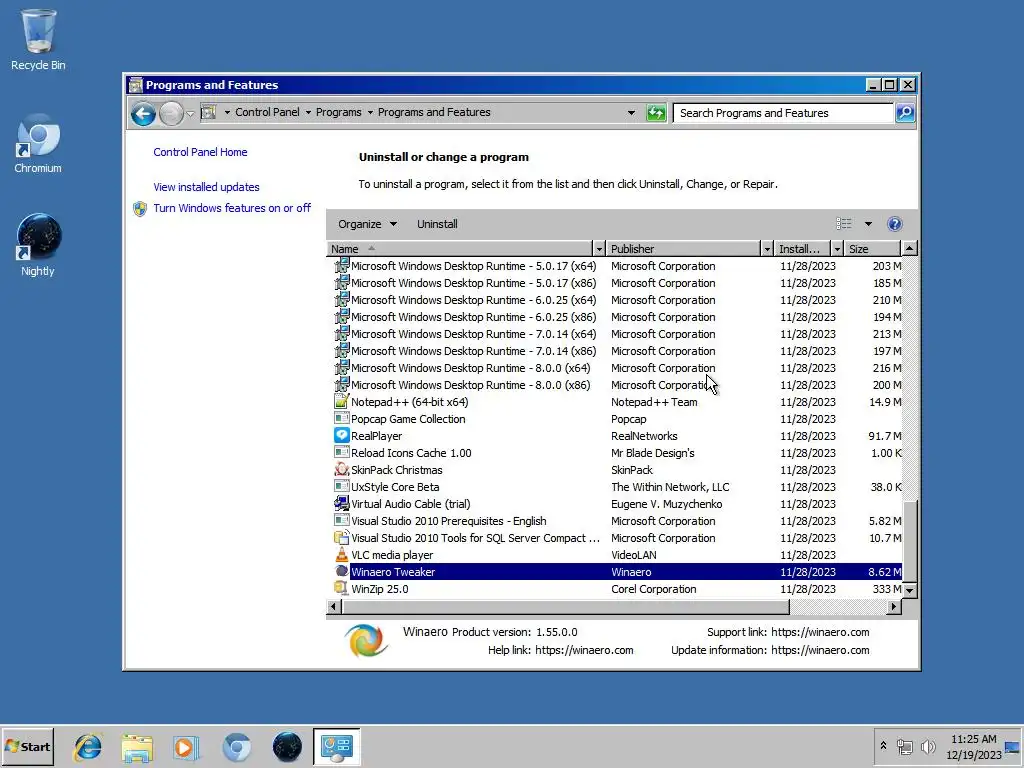Click the Popcap Game Collection icon
Viewport: 1024px width, 768px height.
341,419
